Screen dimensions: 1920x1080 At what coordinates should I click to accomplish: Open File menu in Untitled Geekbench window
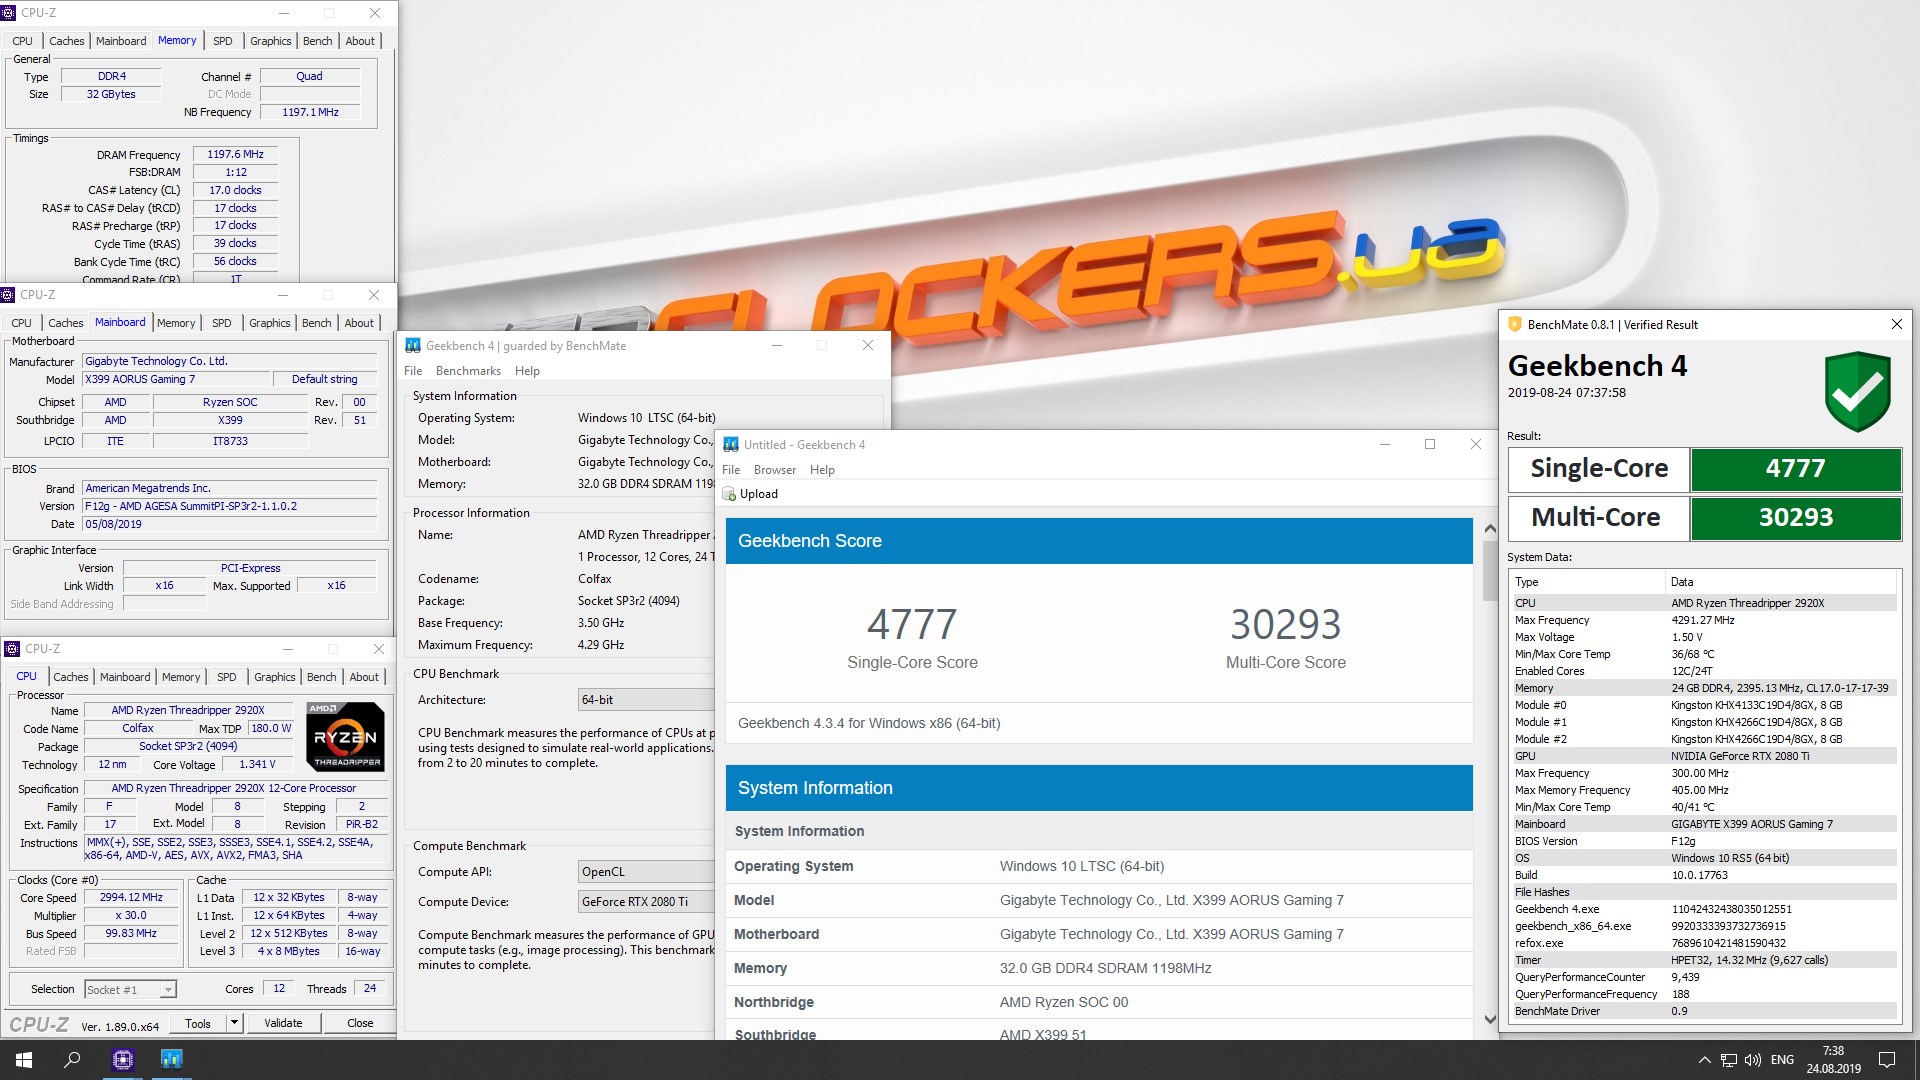click(x=731, y=470)
